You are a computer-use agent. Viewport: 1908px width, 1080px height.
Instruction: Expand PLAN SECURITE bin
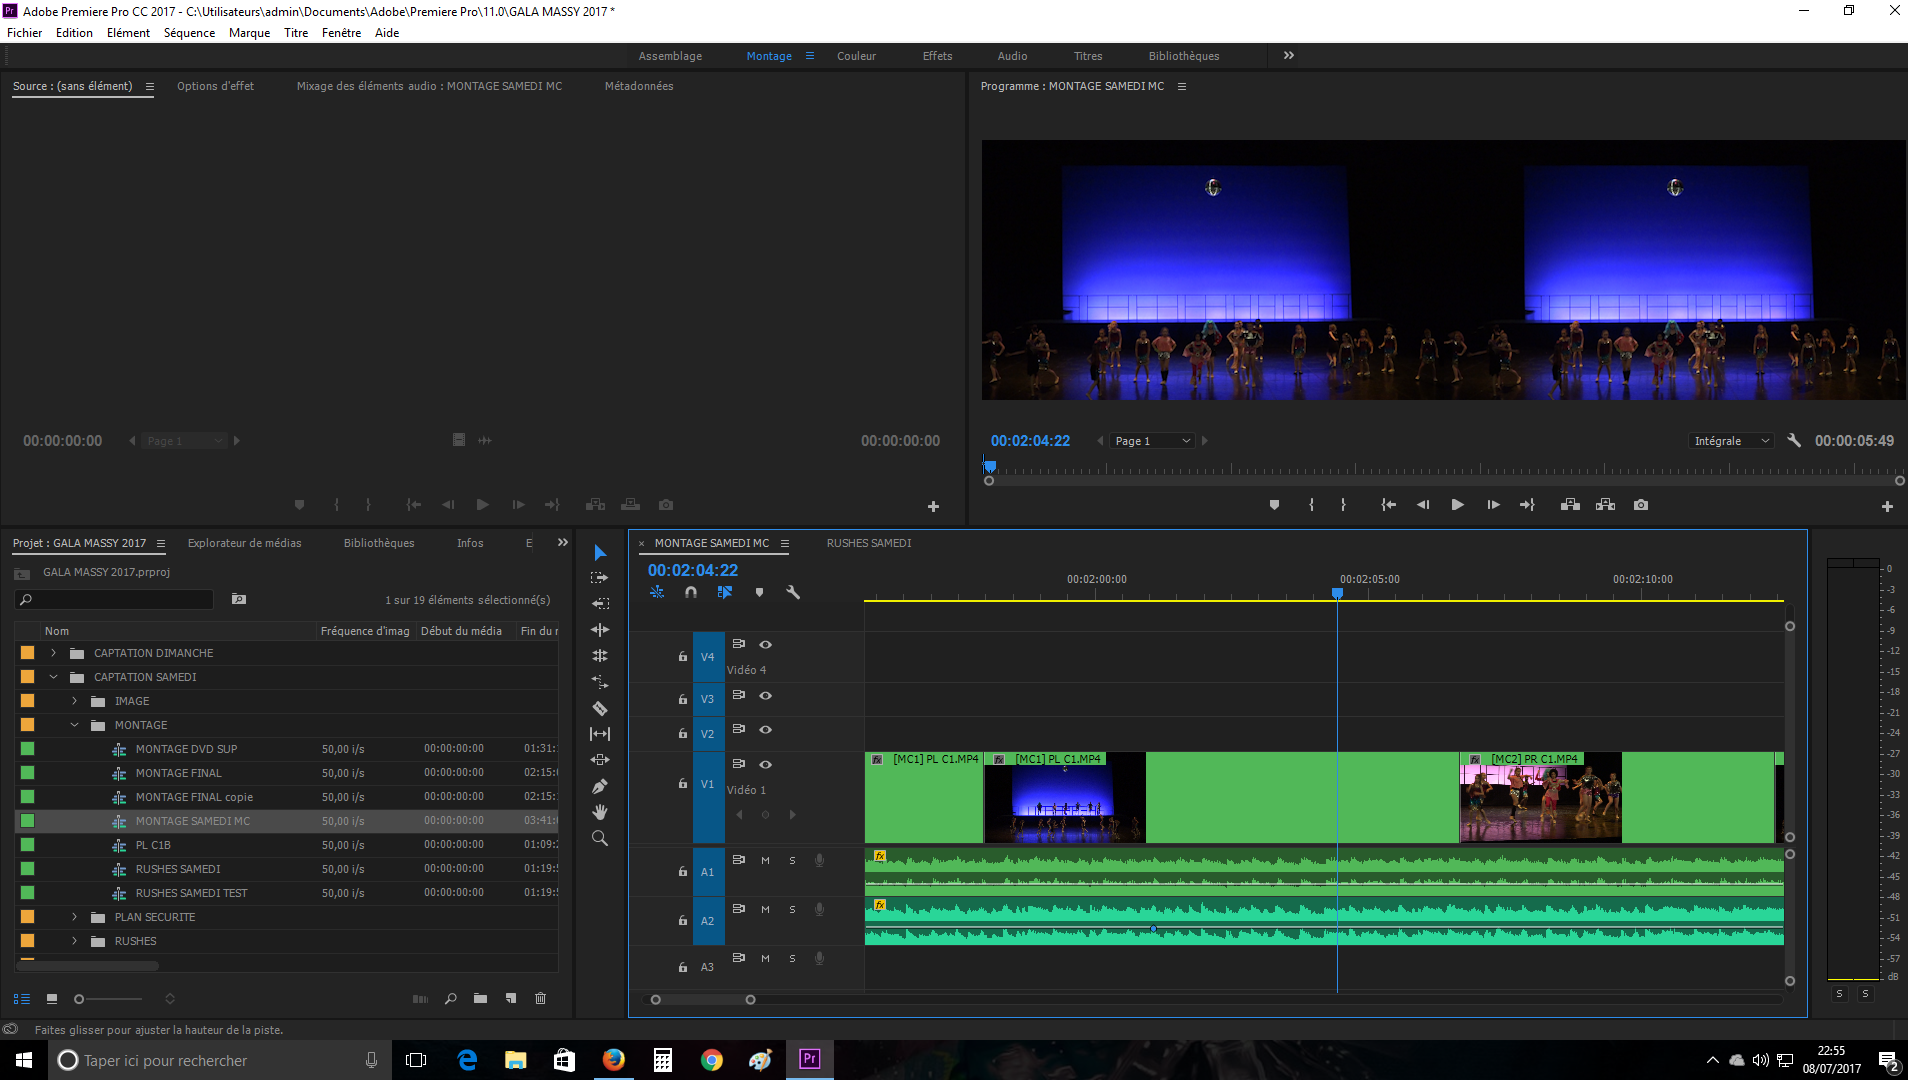(74, 917)
